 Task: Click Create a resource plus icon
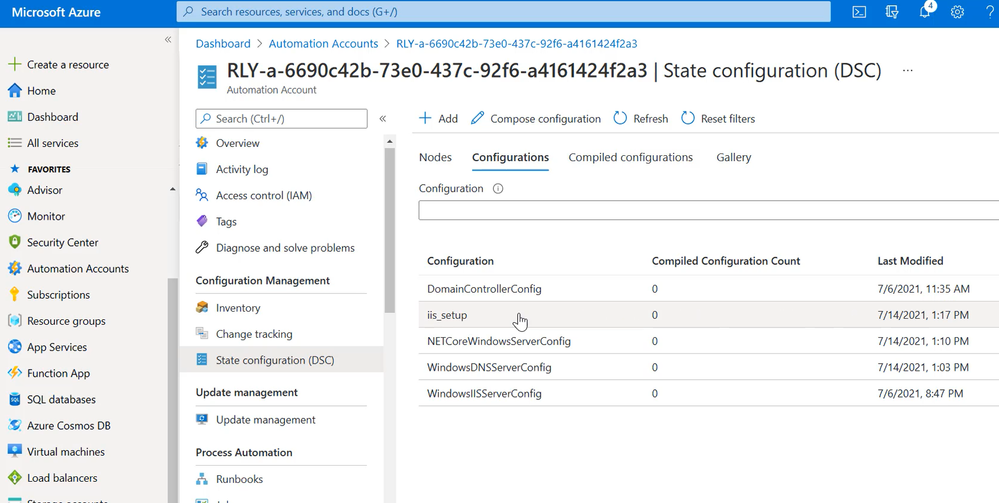(x=14, y=64)
